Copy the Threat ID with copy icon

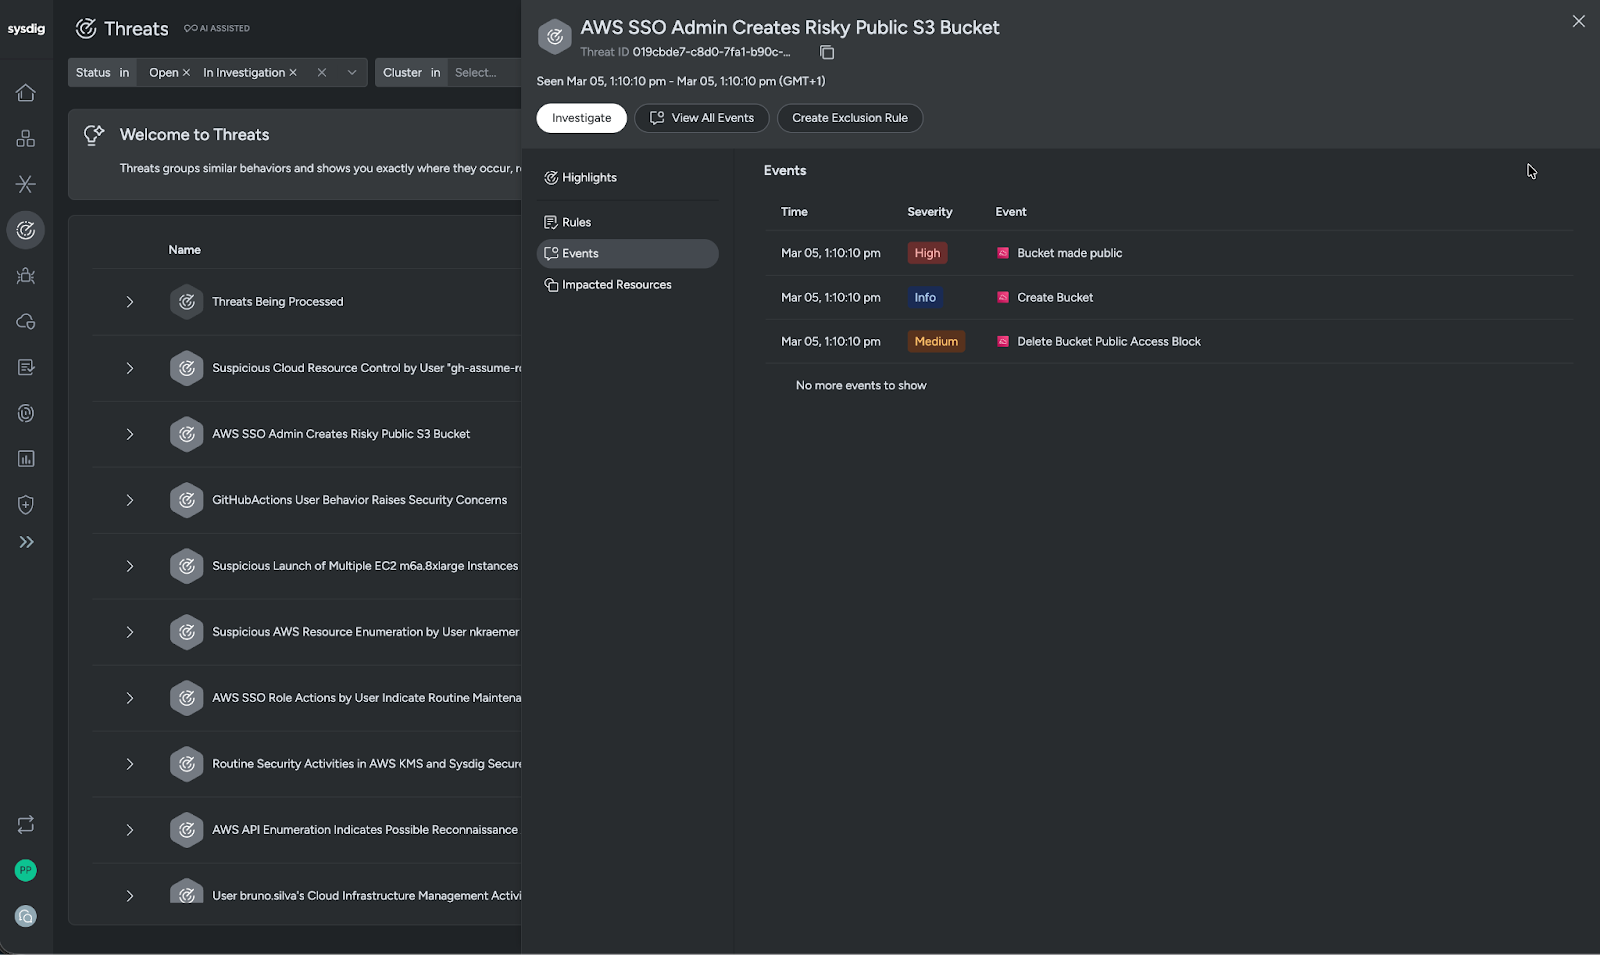[827, 52]
